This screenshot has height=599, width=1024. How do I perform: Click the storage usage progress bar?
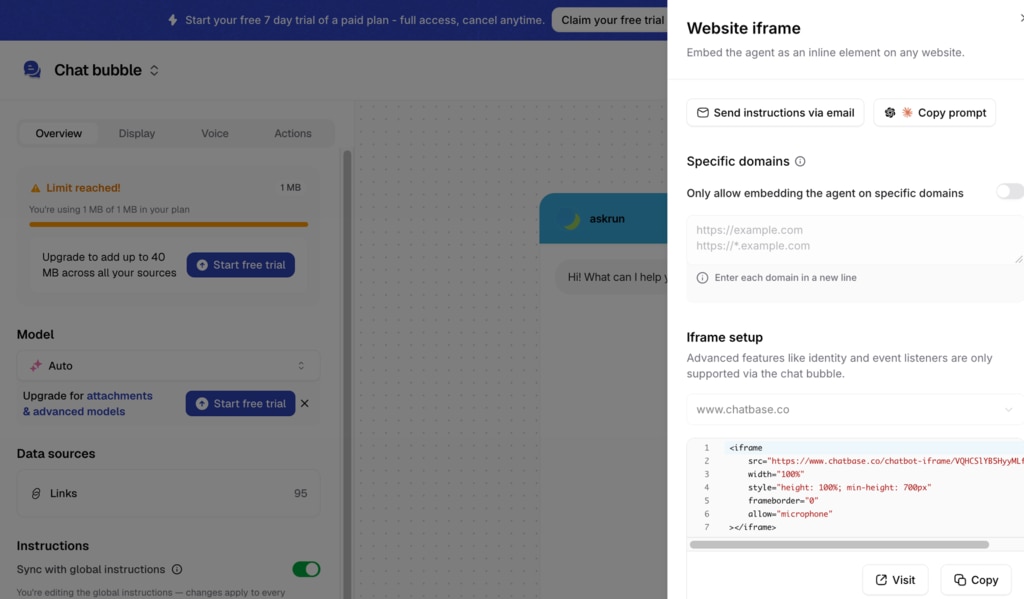pyautogui.click(x=168, y=225)
